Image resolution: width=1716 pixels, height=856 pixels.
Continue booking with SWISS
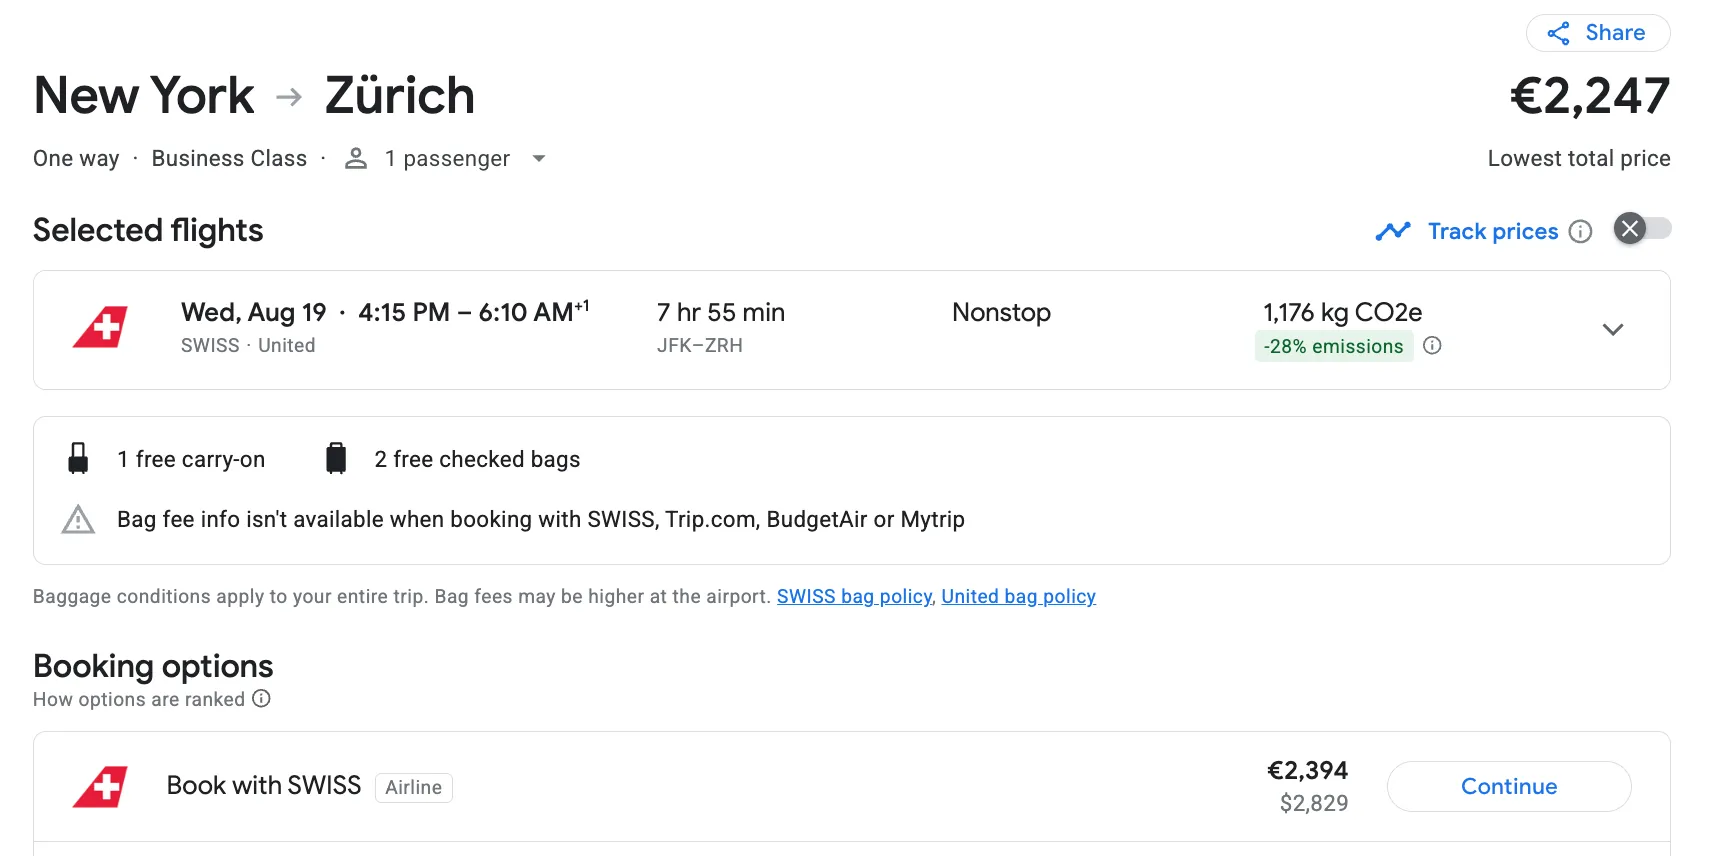[1509, 786]
